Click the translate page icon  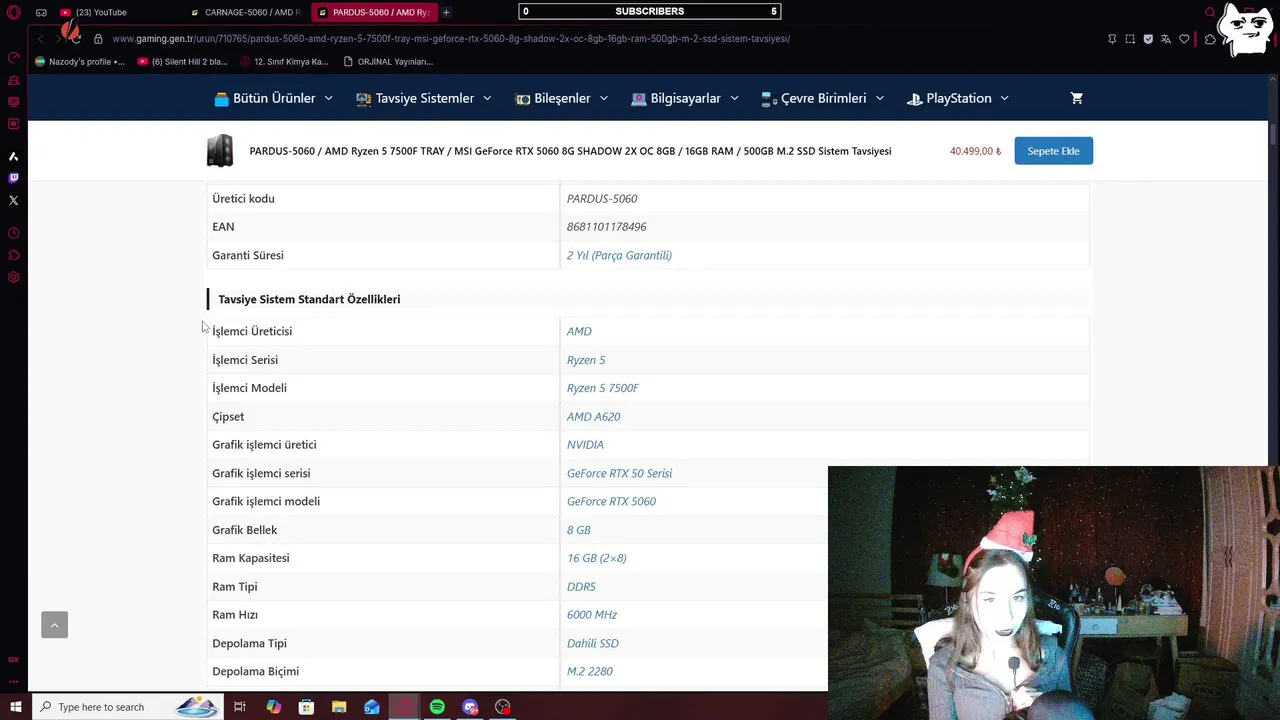(x=1166, y=39)
